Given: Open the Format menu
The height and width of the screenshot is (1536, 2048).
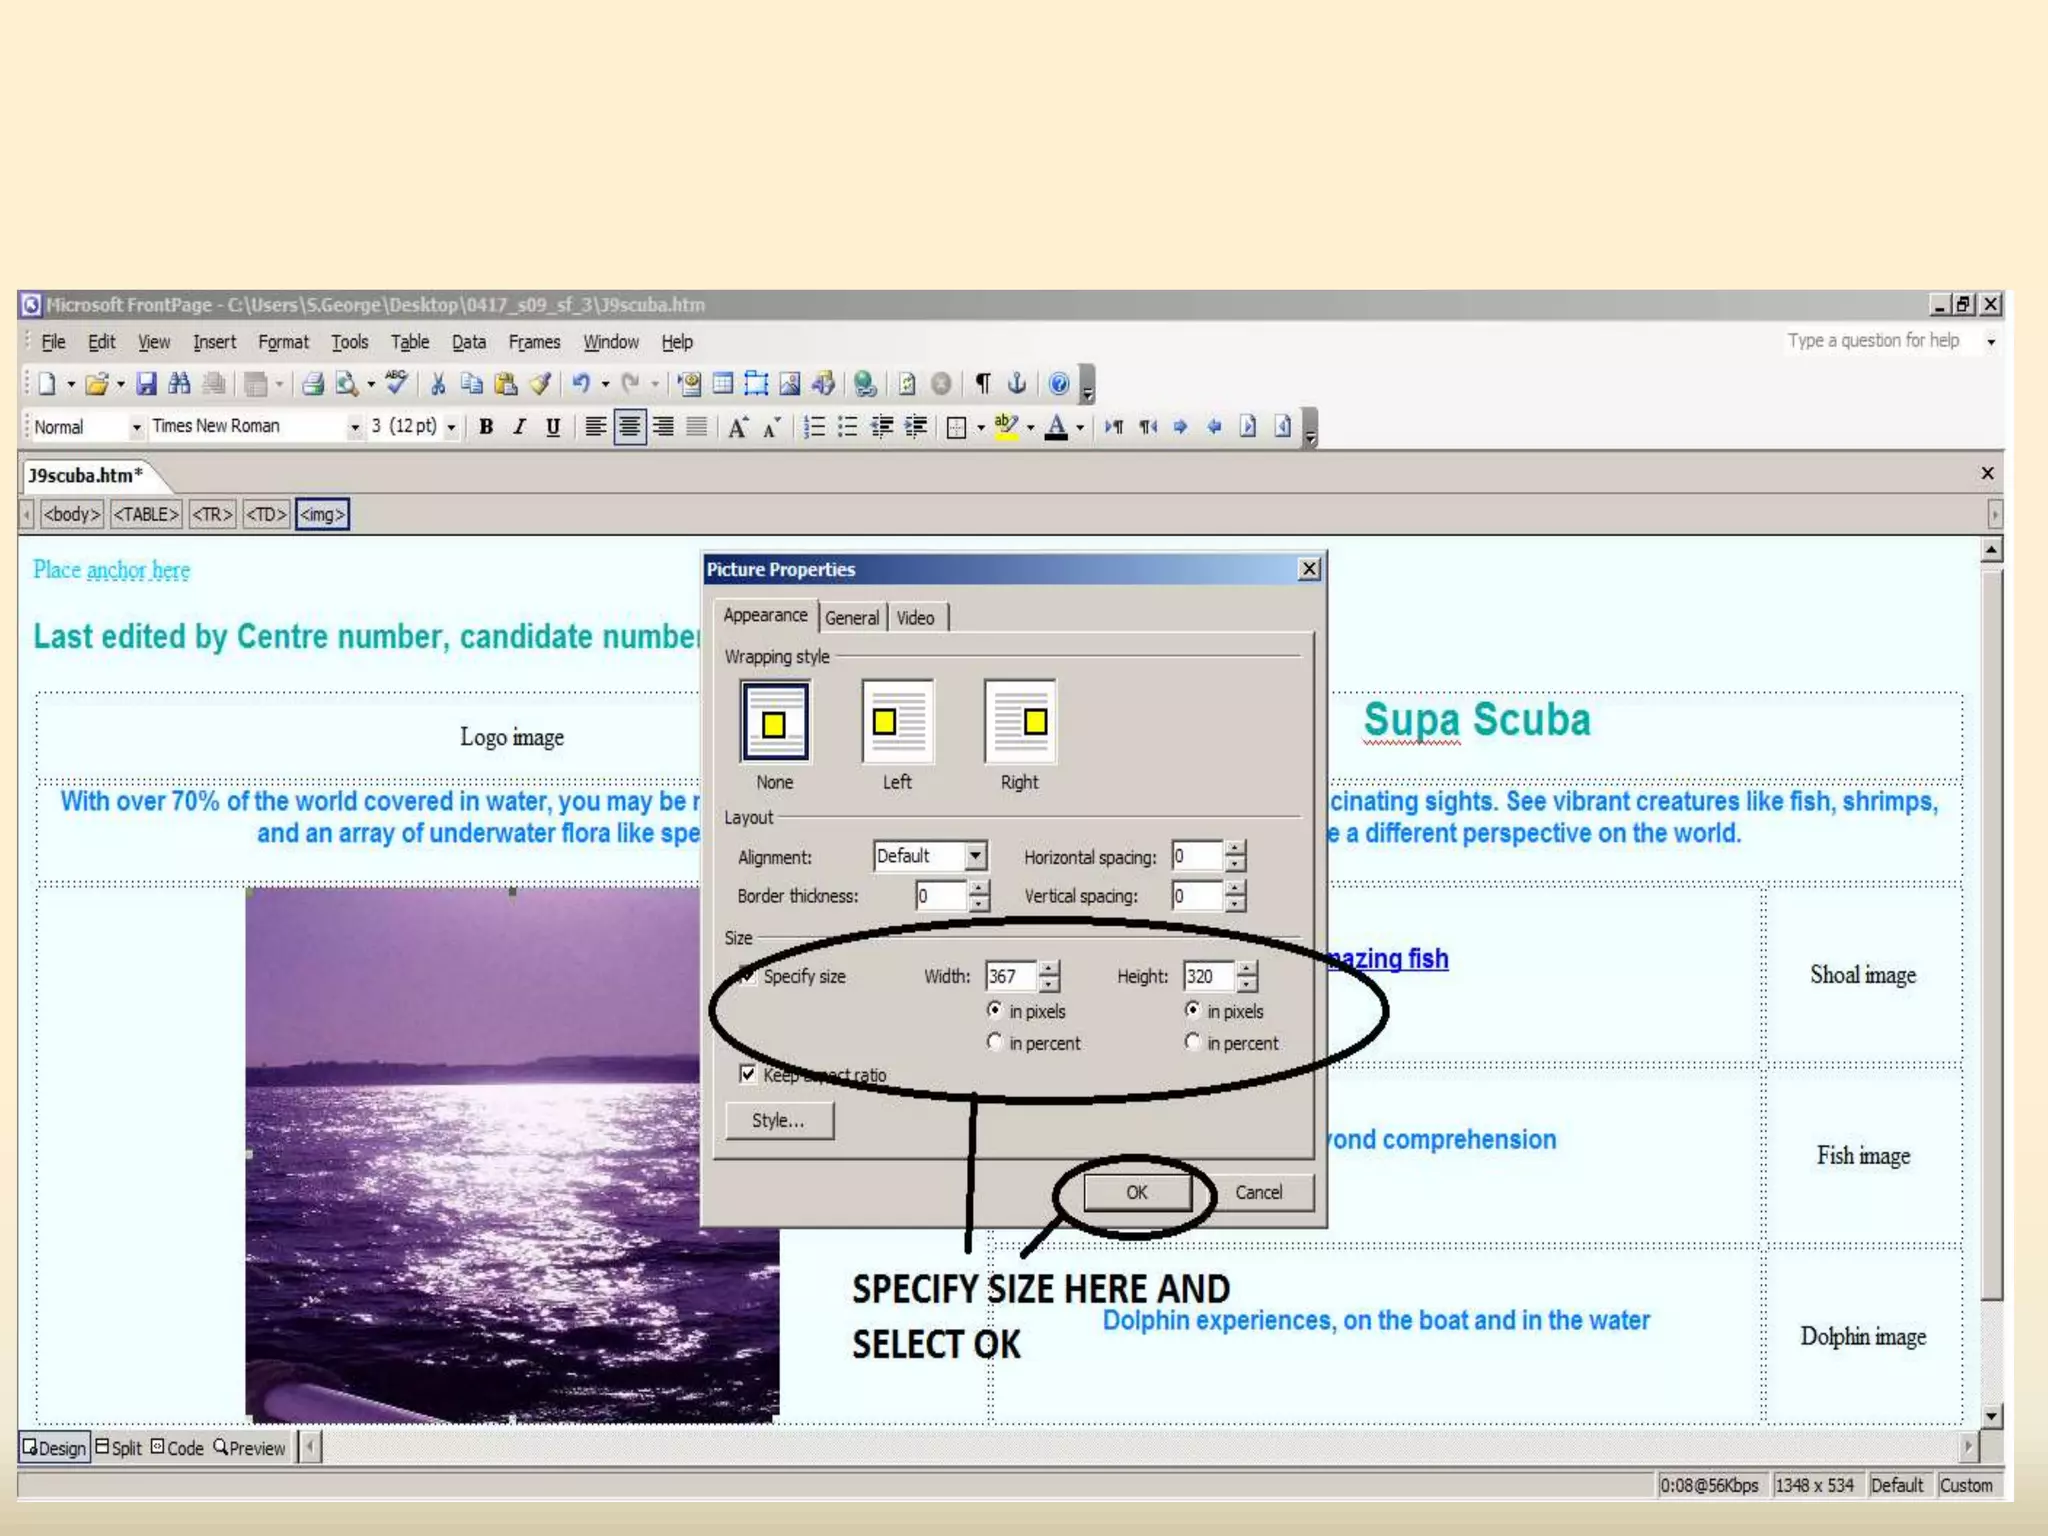Looking at the screenshot, I should (x=283, y=342).
